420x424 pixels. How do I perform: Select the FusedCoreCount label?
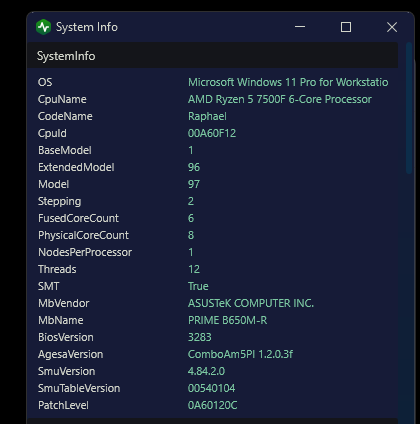pos(78,218)
